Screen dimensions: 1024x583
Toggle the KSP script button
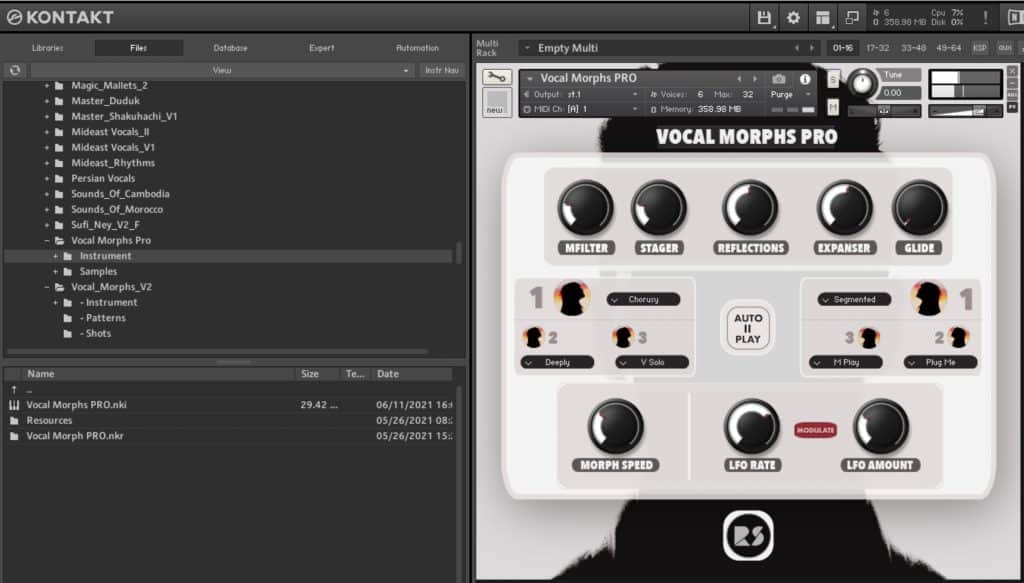pyautogui.click(x=980, y=48)
